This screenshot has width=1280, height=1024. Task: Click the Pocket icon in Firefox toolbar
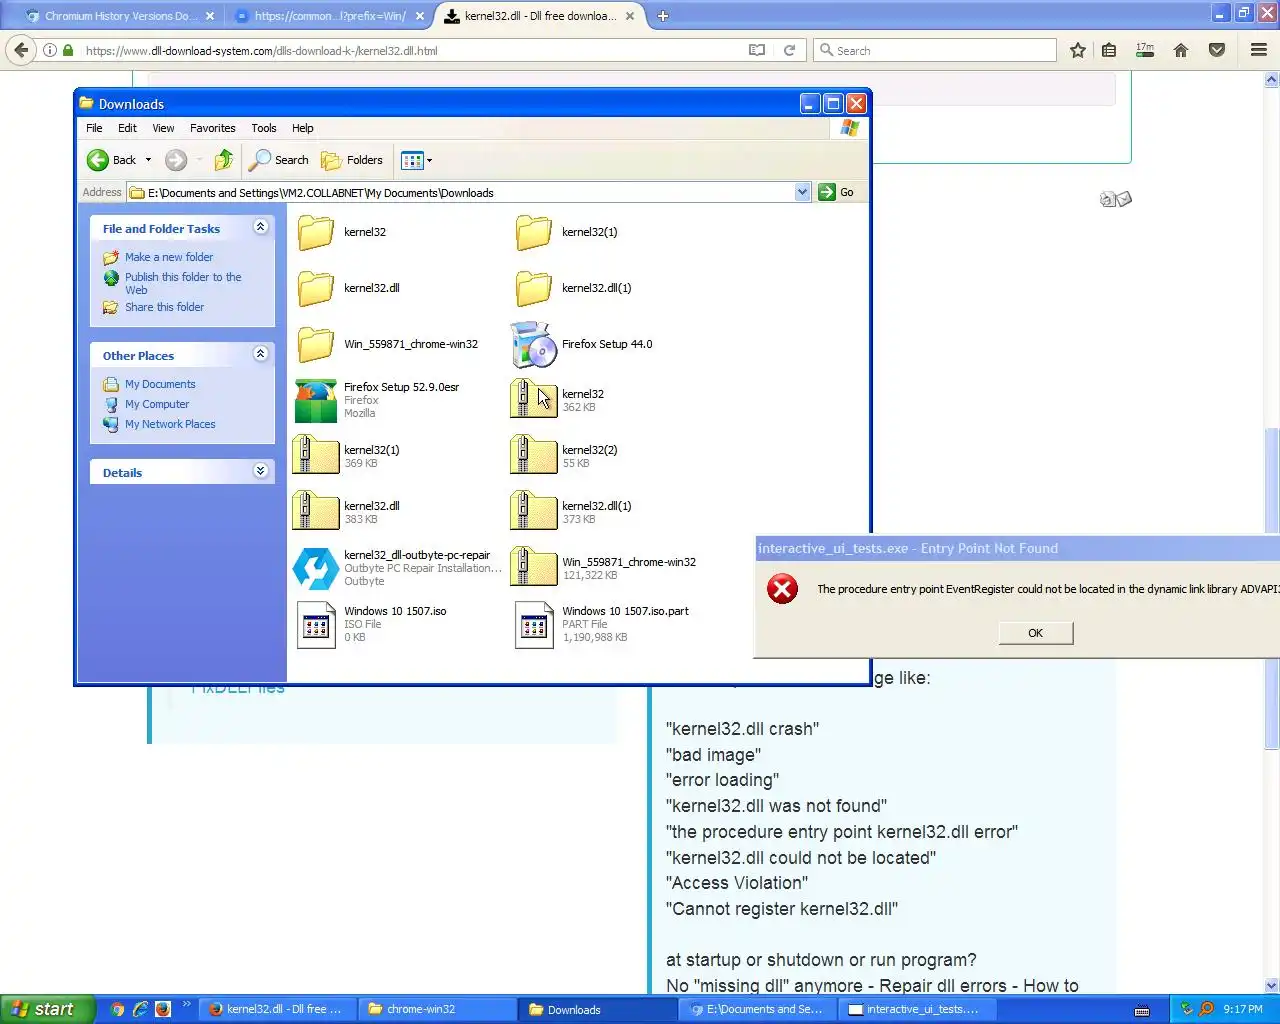point(1217,50)
